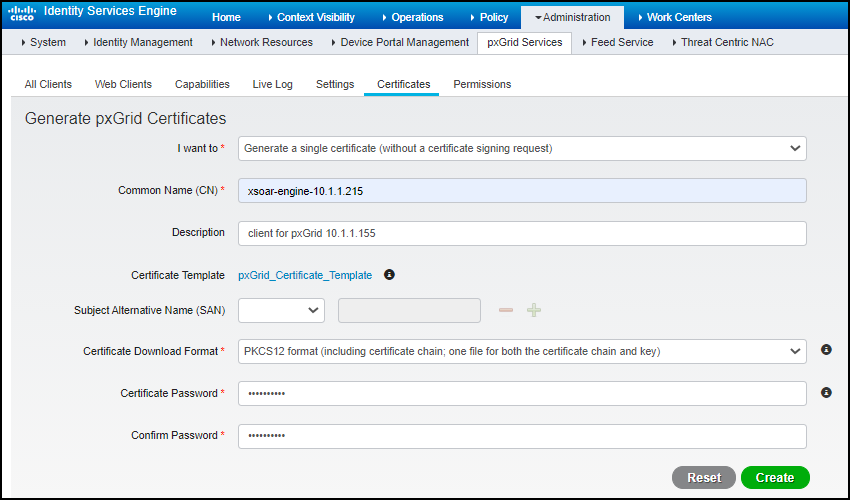This screenshot has height=500, width=850.
Task: Expand the Context Visibility menu
Action: coord(312,17)
